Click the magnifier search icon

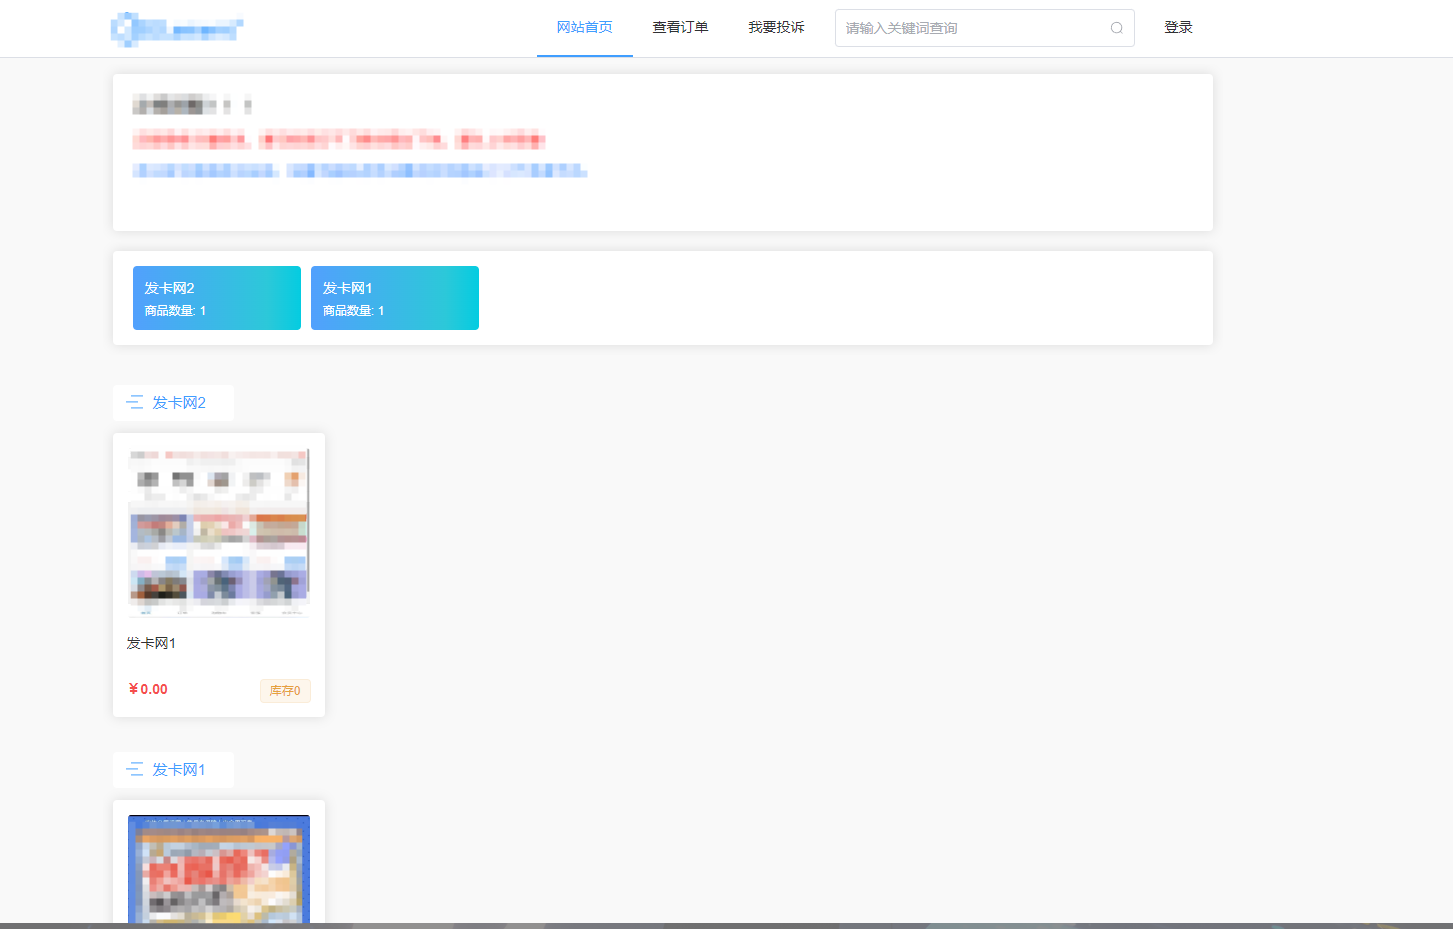click(x=1116, y=28)
